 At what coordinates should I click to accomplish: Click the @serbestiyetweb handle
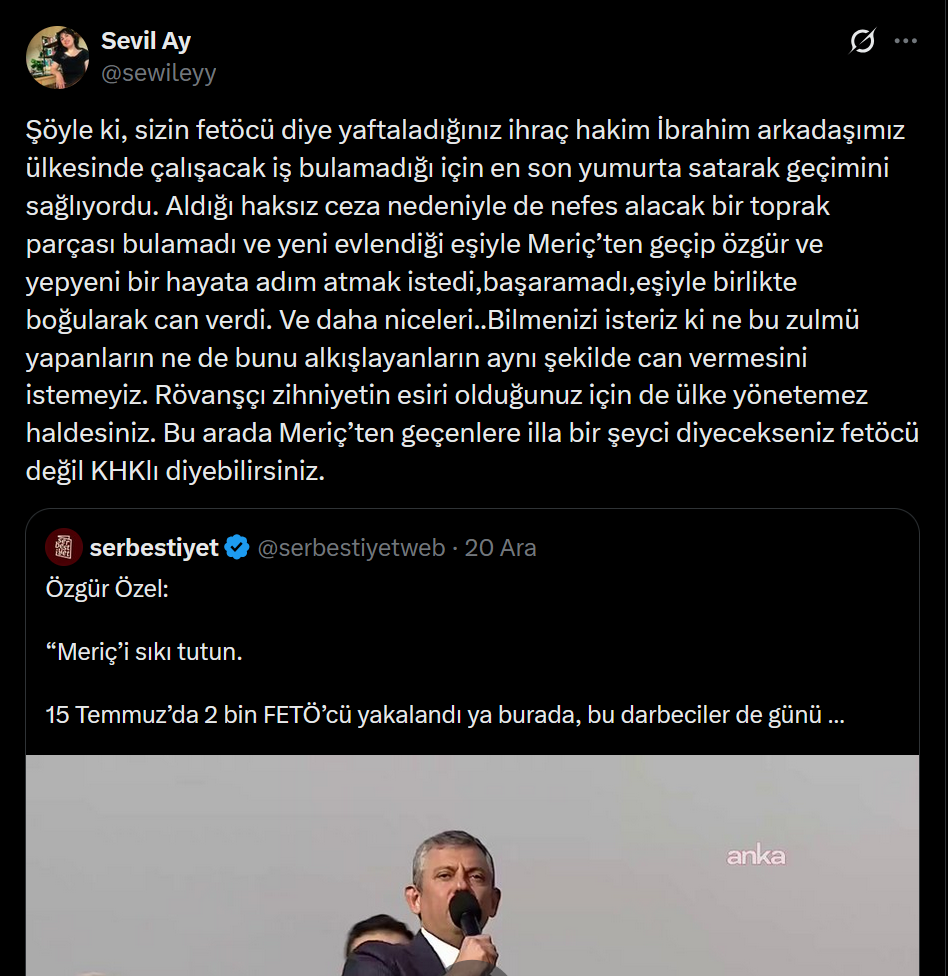point(351,548)
